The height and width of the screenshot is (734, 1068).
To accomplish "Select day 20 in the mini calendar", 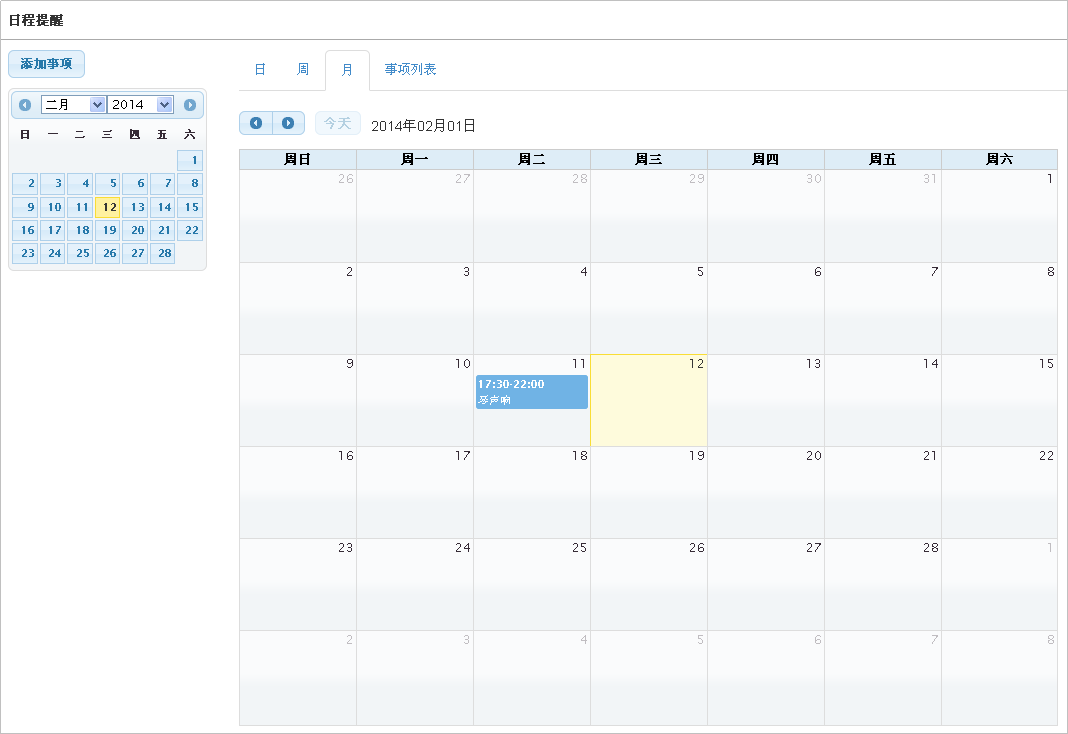I will (135, 230).
